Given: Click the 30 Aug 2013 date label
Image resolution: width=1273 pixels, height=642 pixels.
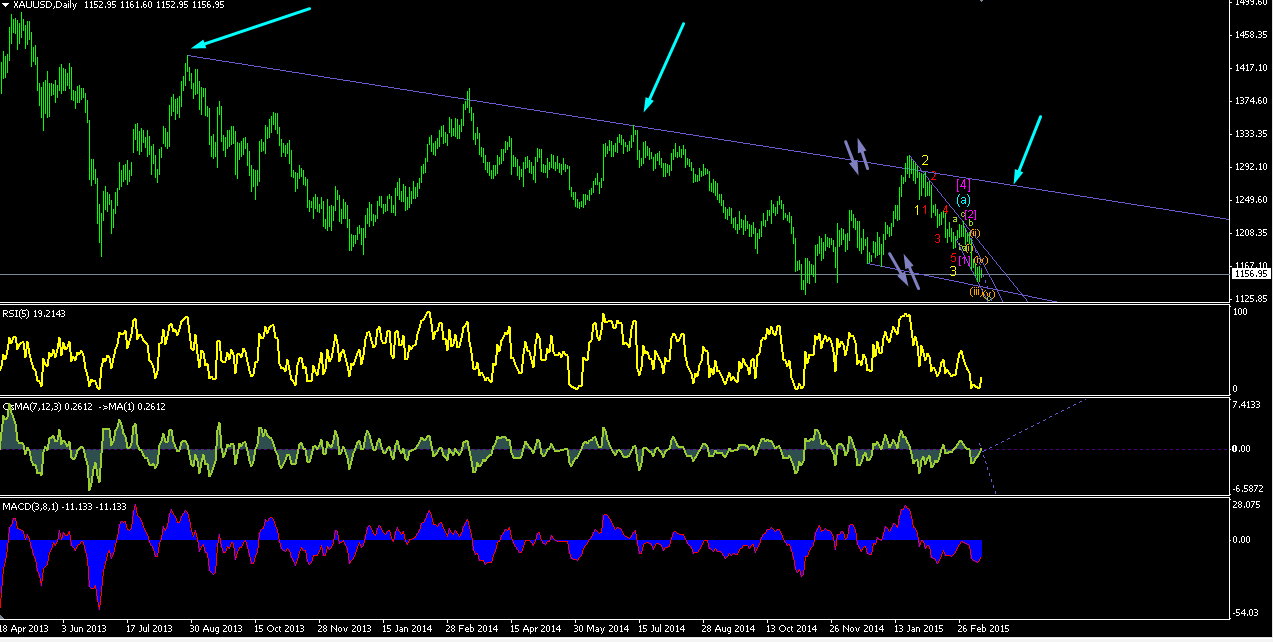Looking at the screenshot, I should [x=215, y=629].
